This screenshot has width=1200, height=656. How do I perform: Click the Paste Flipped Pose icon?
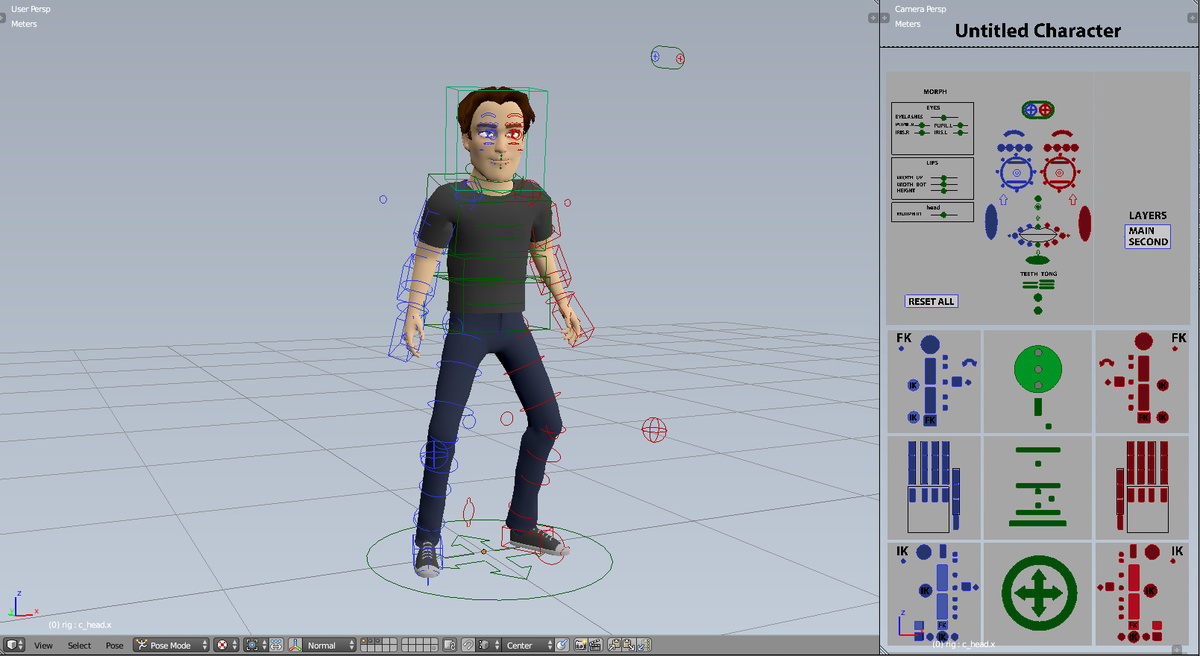coord(643,645)
